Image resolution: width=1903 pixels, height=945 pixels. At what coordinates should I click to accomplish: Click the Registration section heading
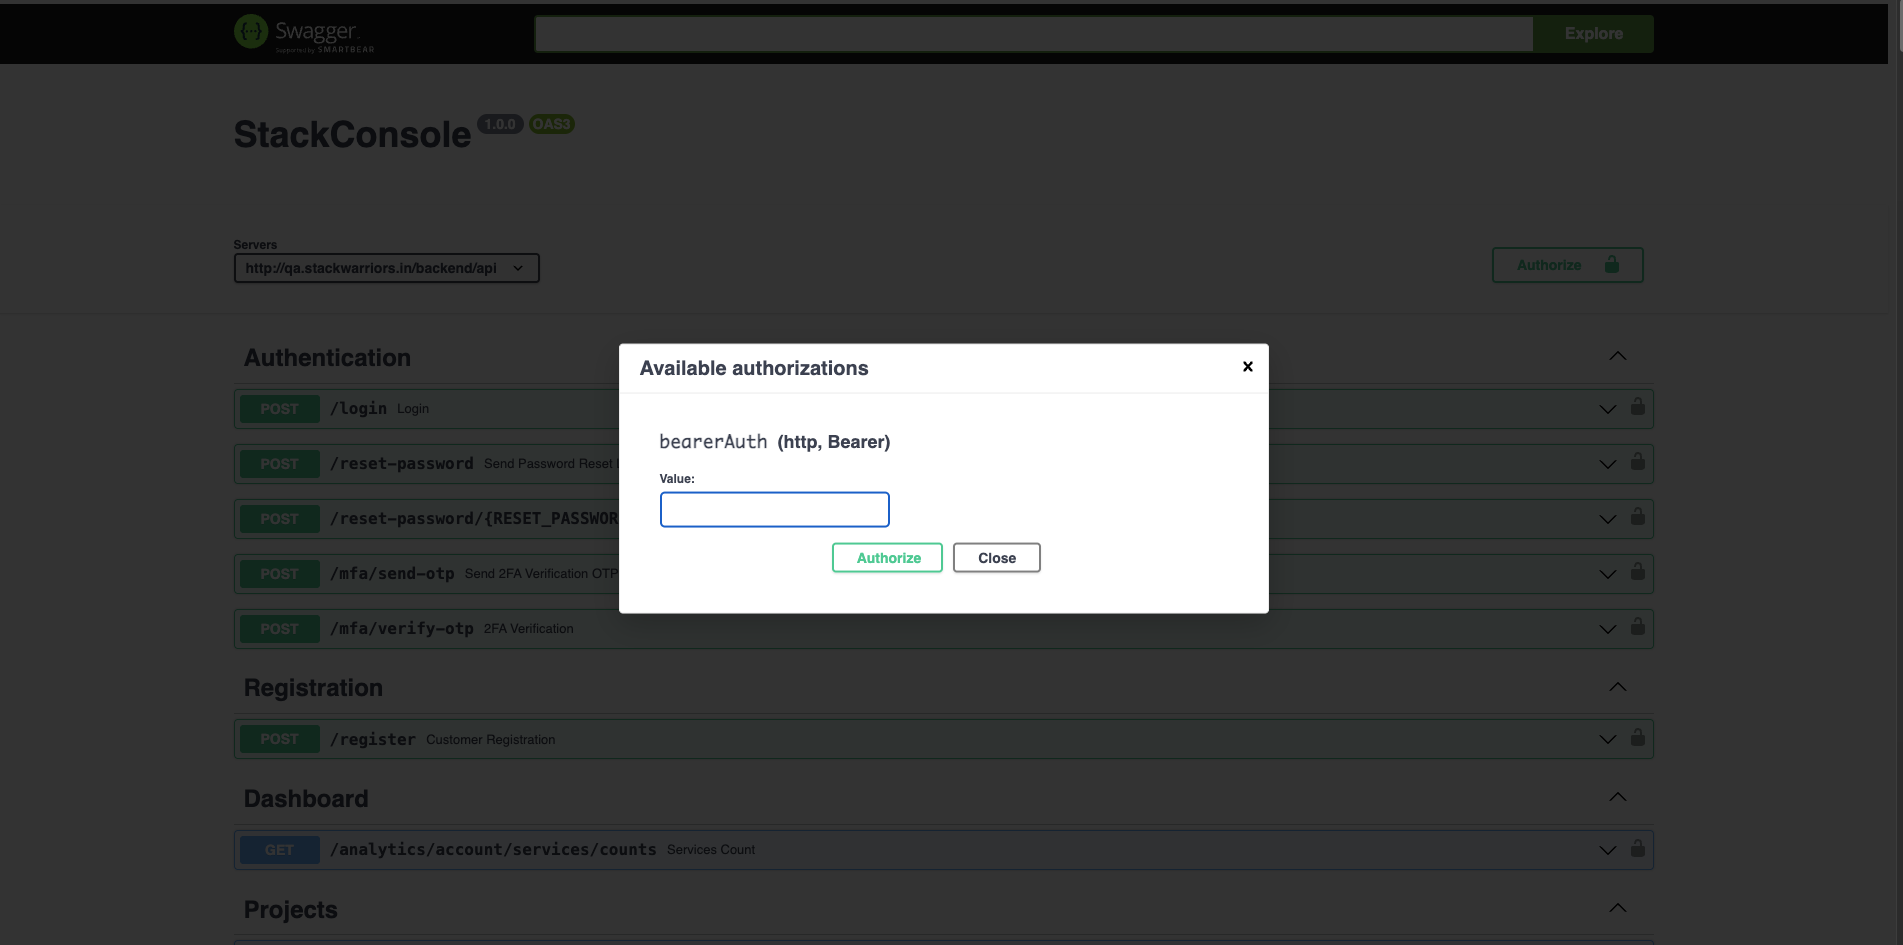313,688
